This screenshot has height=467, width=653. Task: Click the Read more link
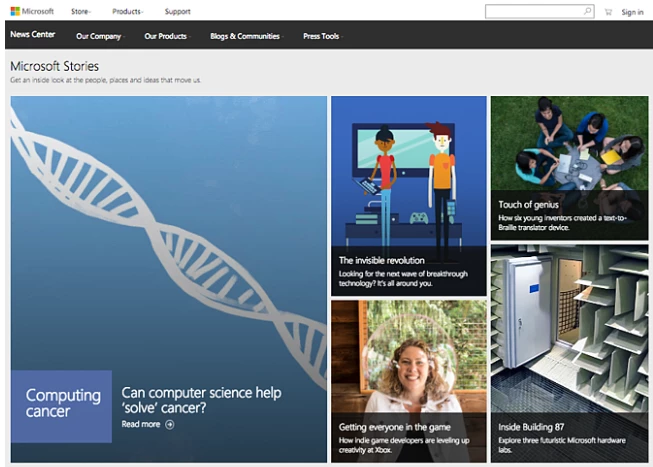[141, 424]
